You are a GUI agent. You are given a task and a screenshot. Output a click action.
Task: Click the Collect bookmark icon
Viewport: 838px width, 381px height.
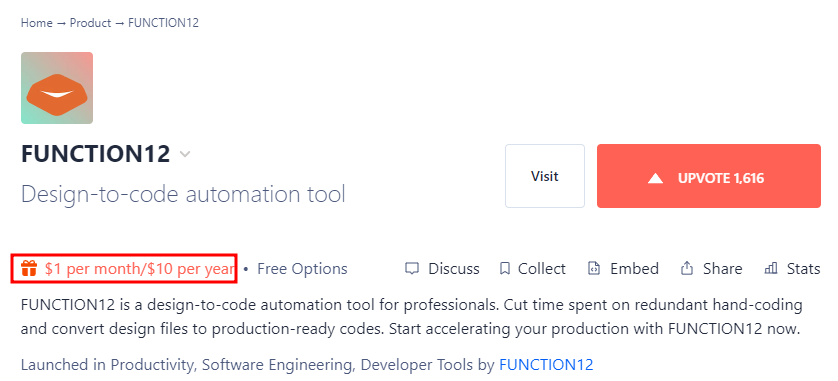[x=505, y=269]
